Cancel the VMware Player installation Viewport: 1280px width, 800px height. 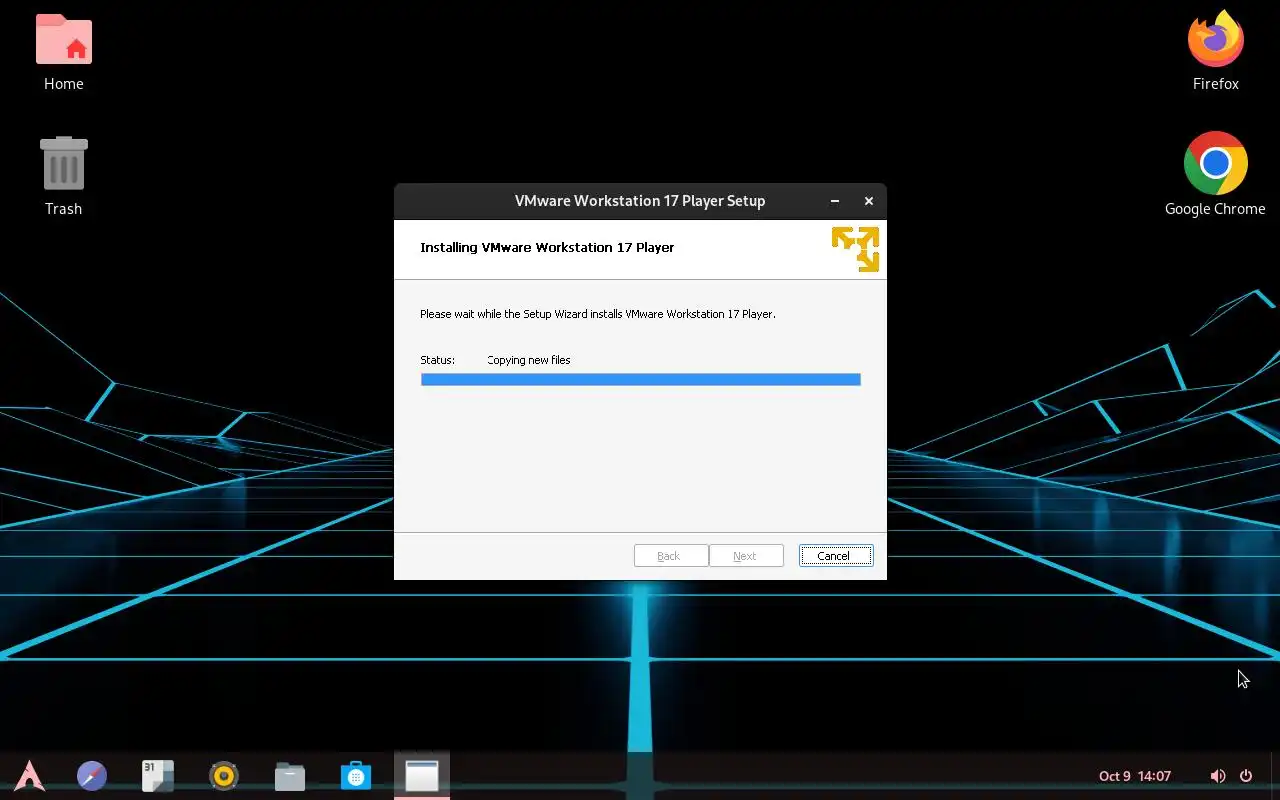[x=836, y=556]
